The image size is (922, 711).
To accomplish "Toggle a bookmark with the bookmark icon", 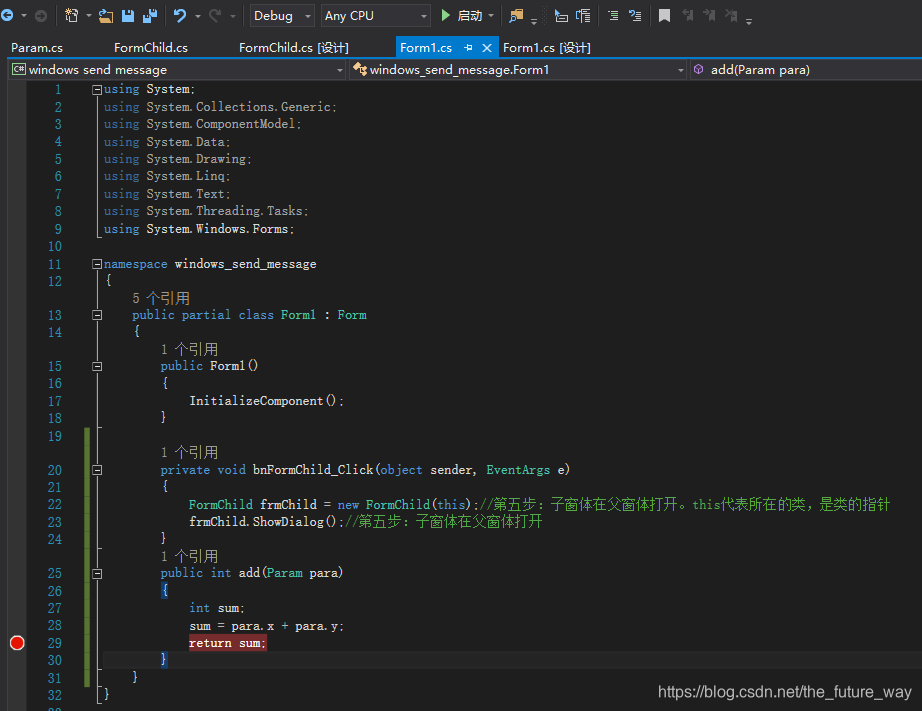I will coord(664,16).
